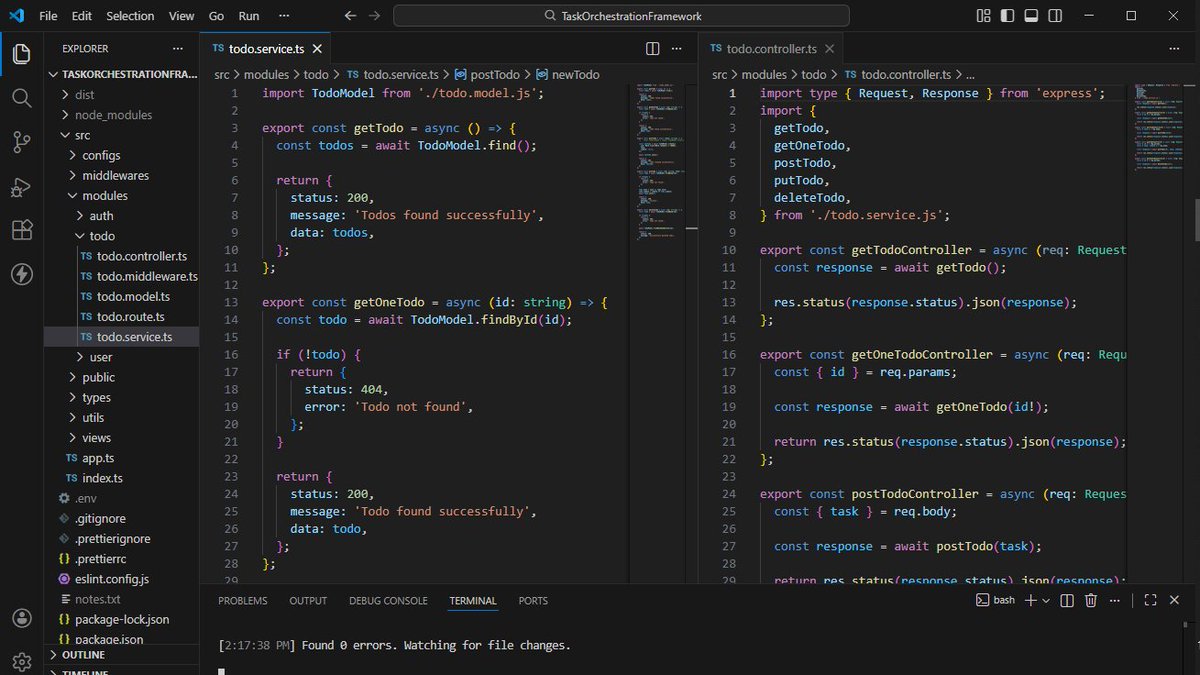
Task: Open eslint.config.js in file explorer
Action: [122, 578]
